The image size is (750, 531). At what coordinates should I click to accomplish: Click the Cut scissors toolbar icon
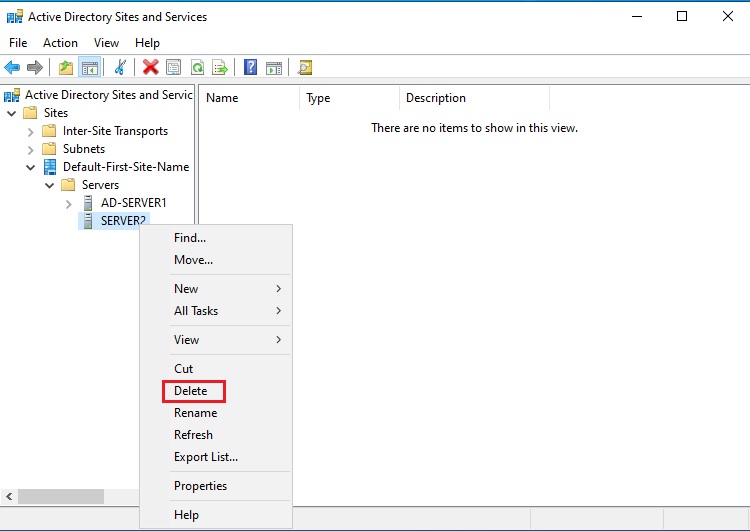click(120, 67)
